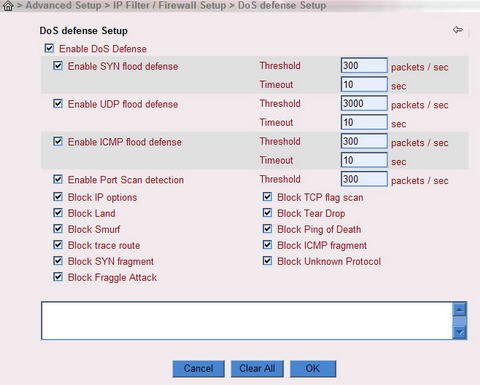Uncheck Block trace route
Image resolution: width=480 pixels, height=385 pixels.
pyautogui.click(x=58, y=245)
